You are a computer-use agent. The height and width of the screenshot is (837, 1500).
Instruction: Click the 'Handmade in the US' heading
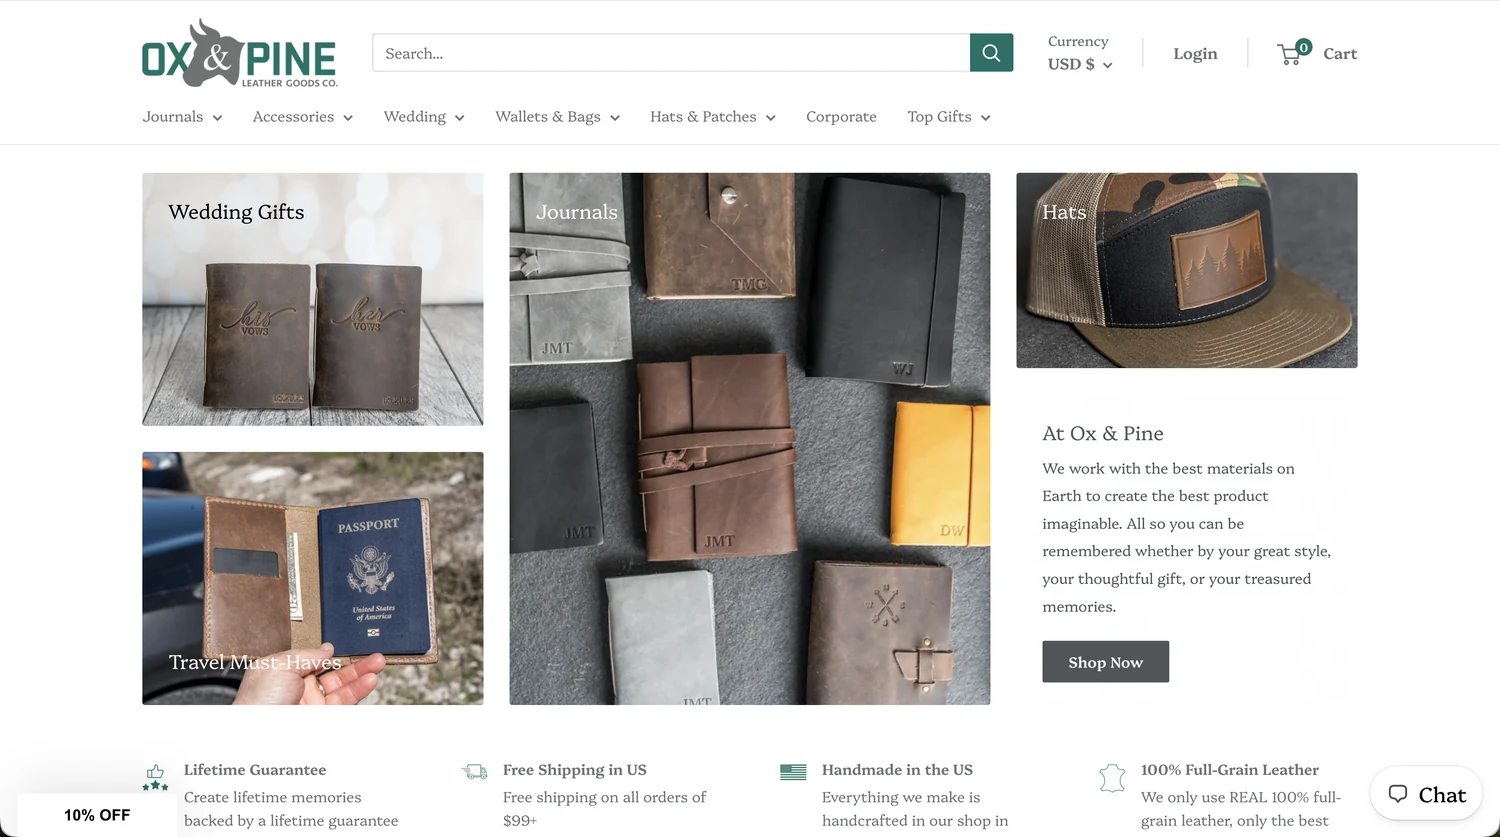[897, 770]
